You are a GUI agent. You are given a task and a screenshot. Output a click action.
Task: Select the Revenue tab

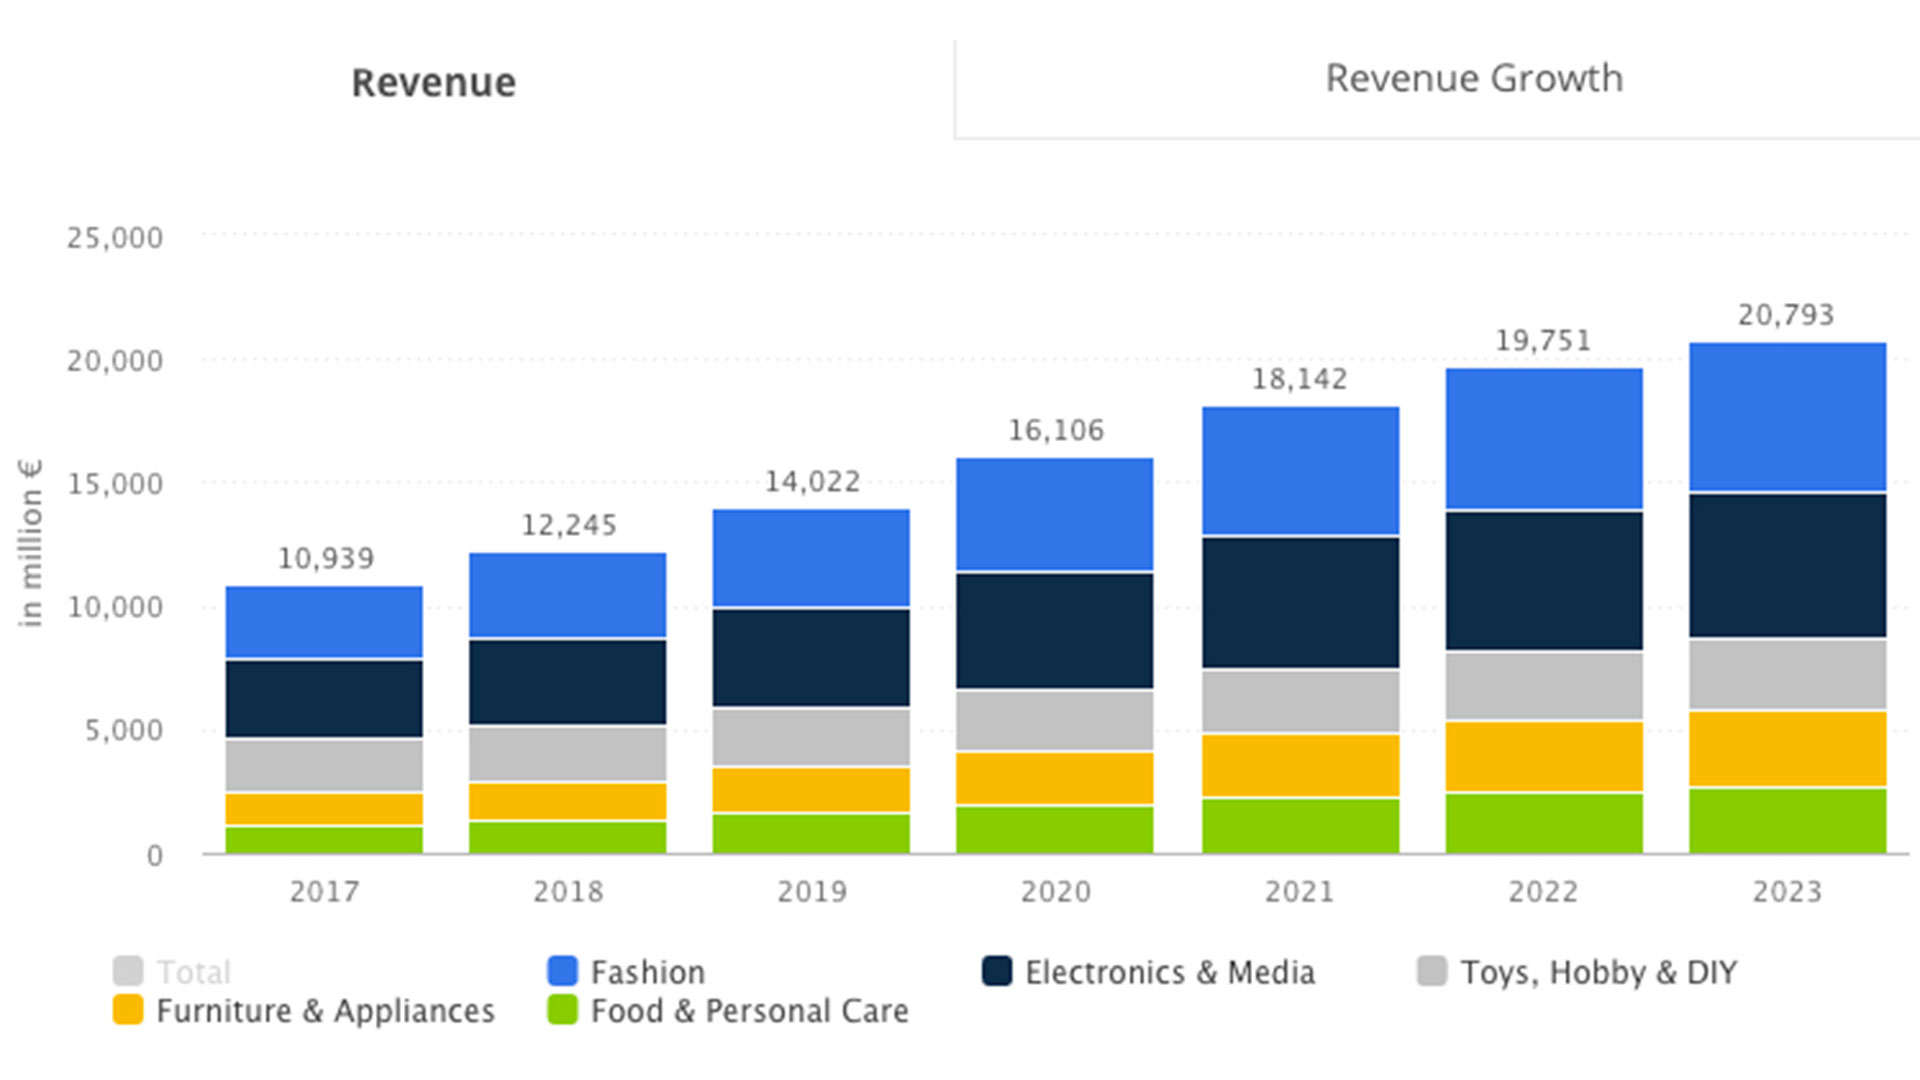coord(433,83)
